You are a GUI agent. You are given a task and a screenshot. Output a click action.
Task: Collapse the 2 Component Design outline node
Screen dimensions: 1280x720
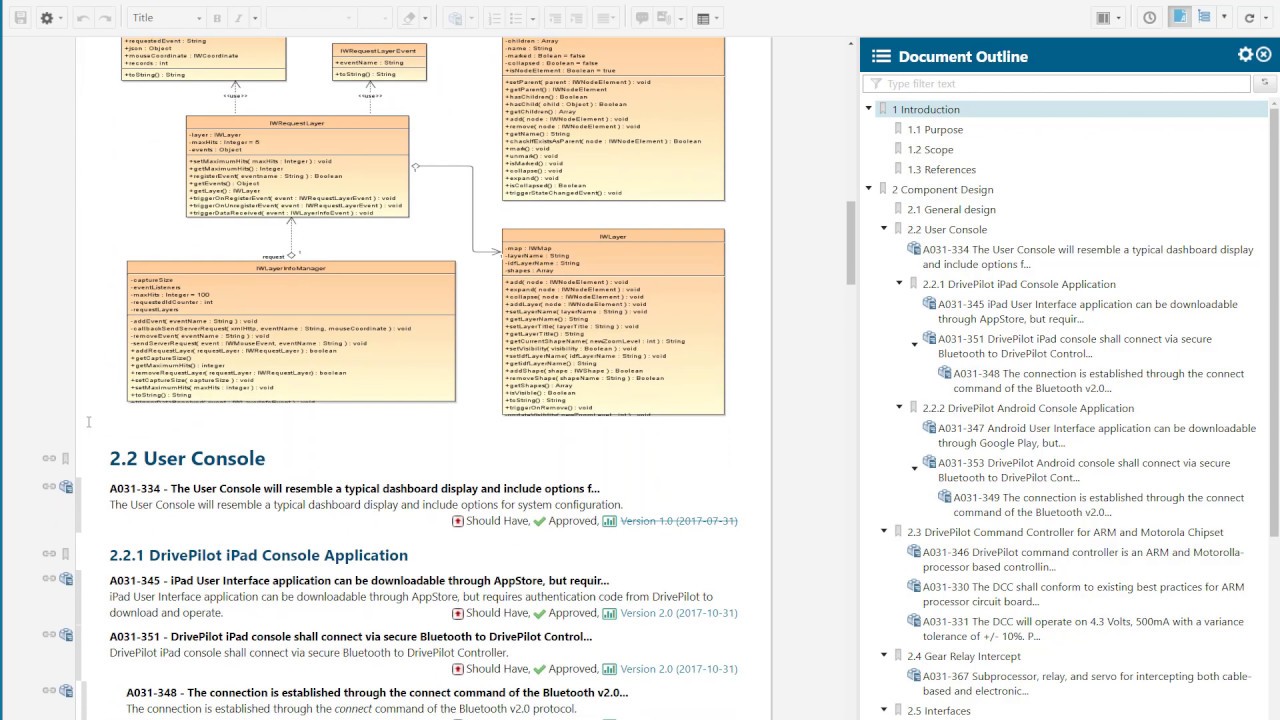(x=869, y=189)
